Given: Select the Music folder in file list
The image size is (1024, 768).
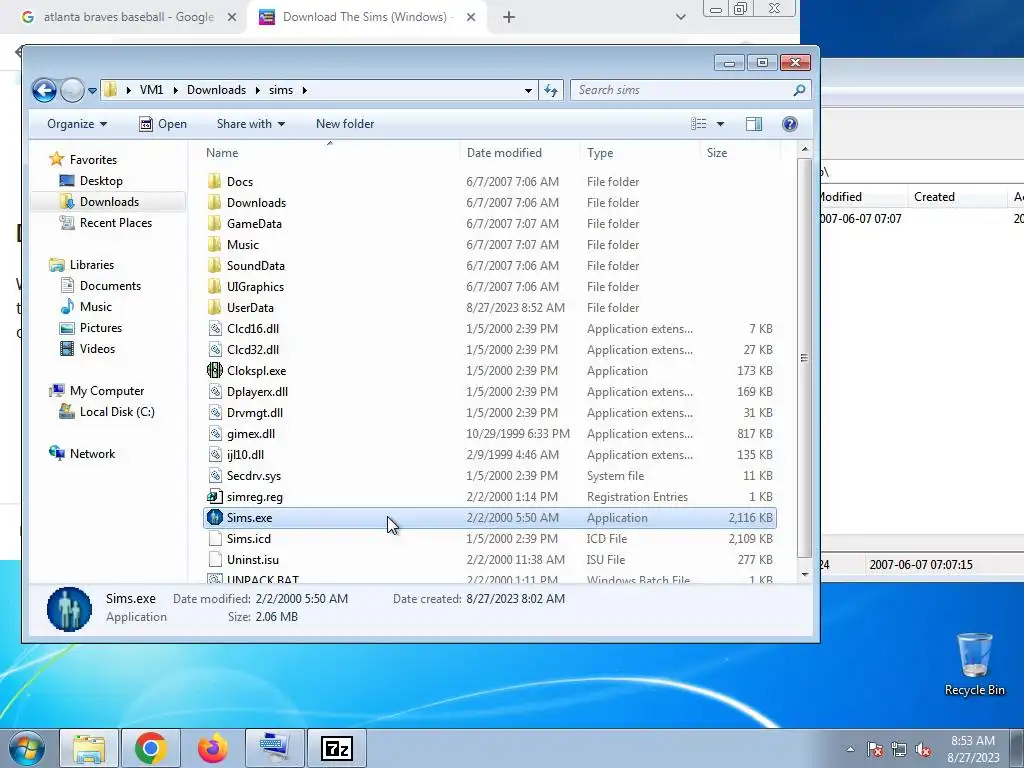Looking at the screenshot, I should (x=242, y=244).
